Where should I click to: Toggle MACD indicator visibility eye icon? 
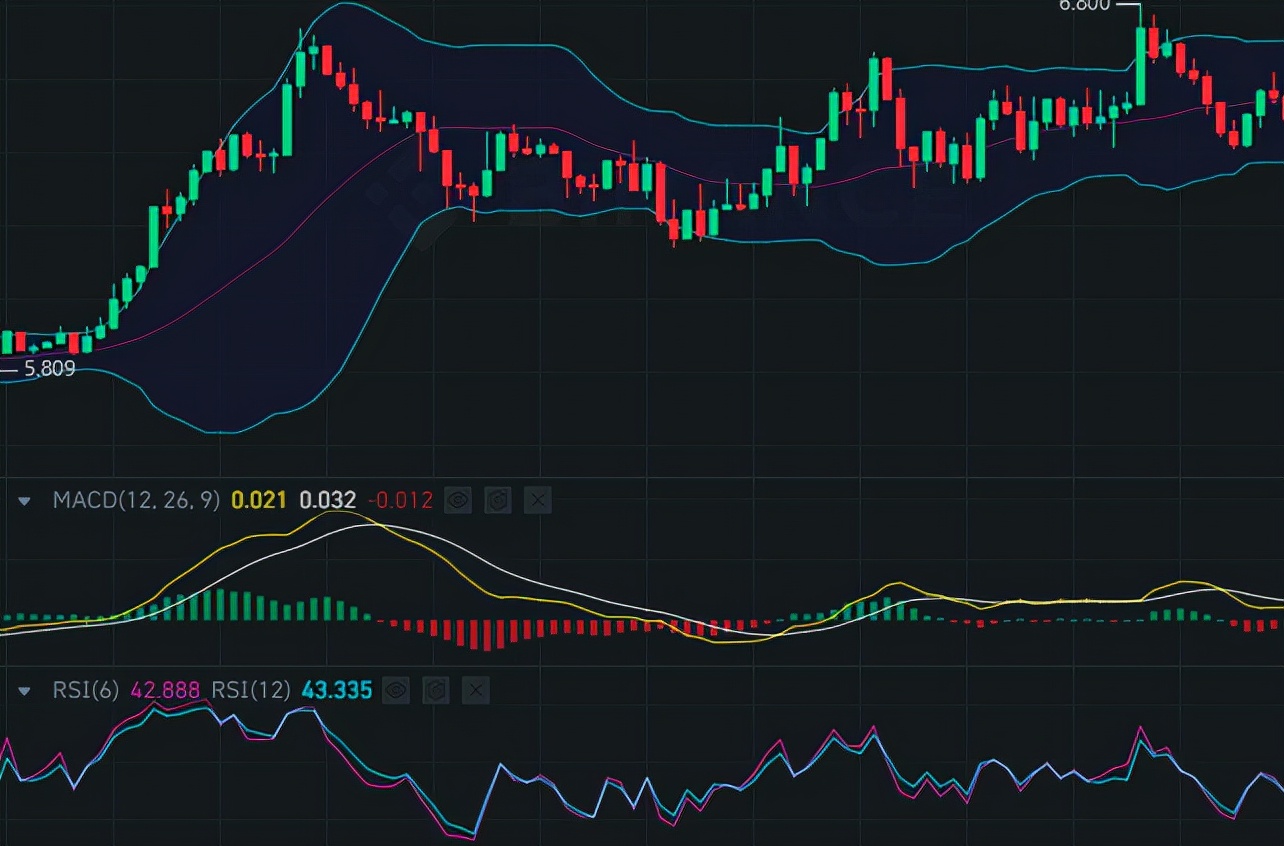click(x=458, y=500)
